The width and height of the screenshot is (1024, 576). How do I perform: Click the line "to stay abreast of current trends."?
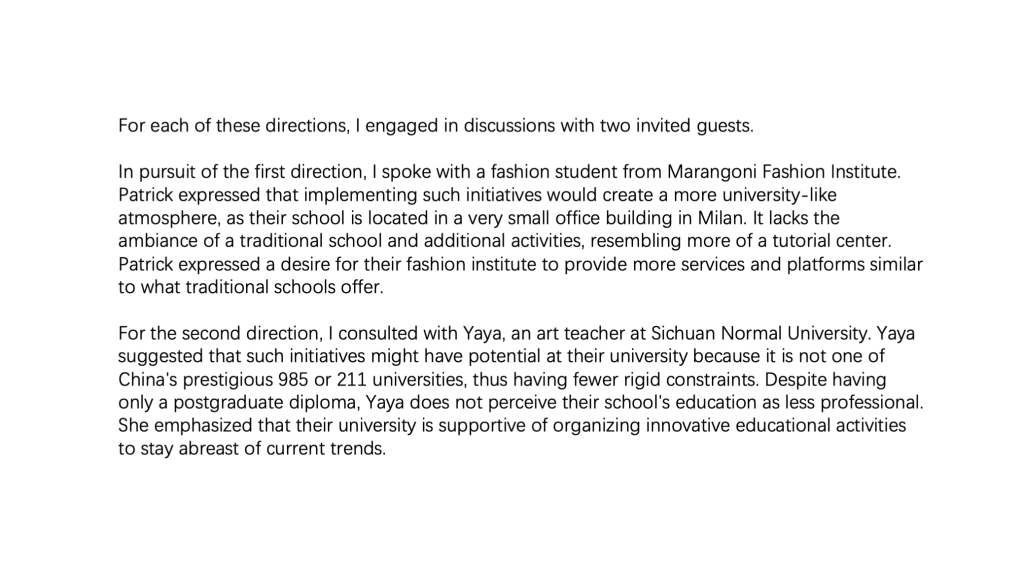[251, 448]
